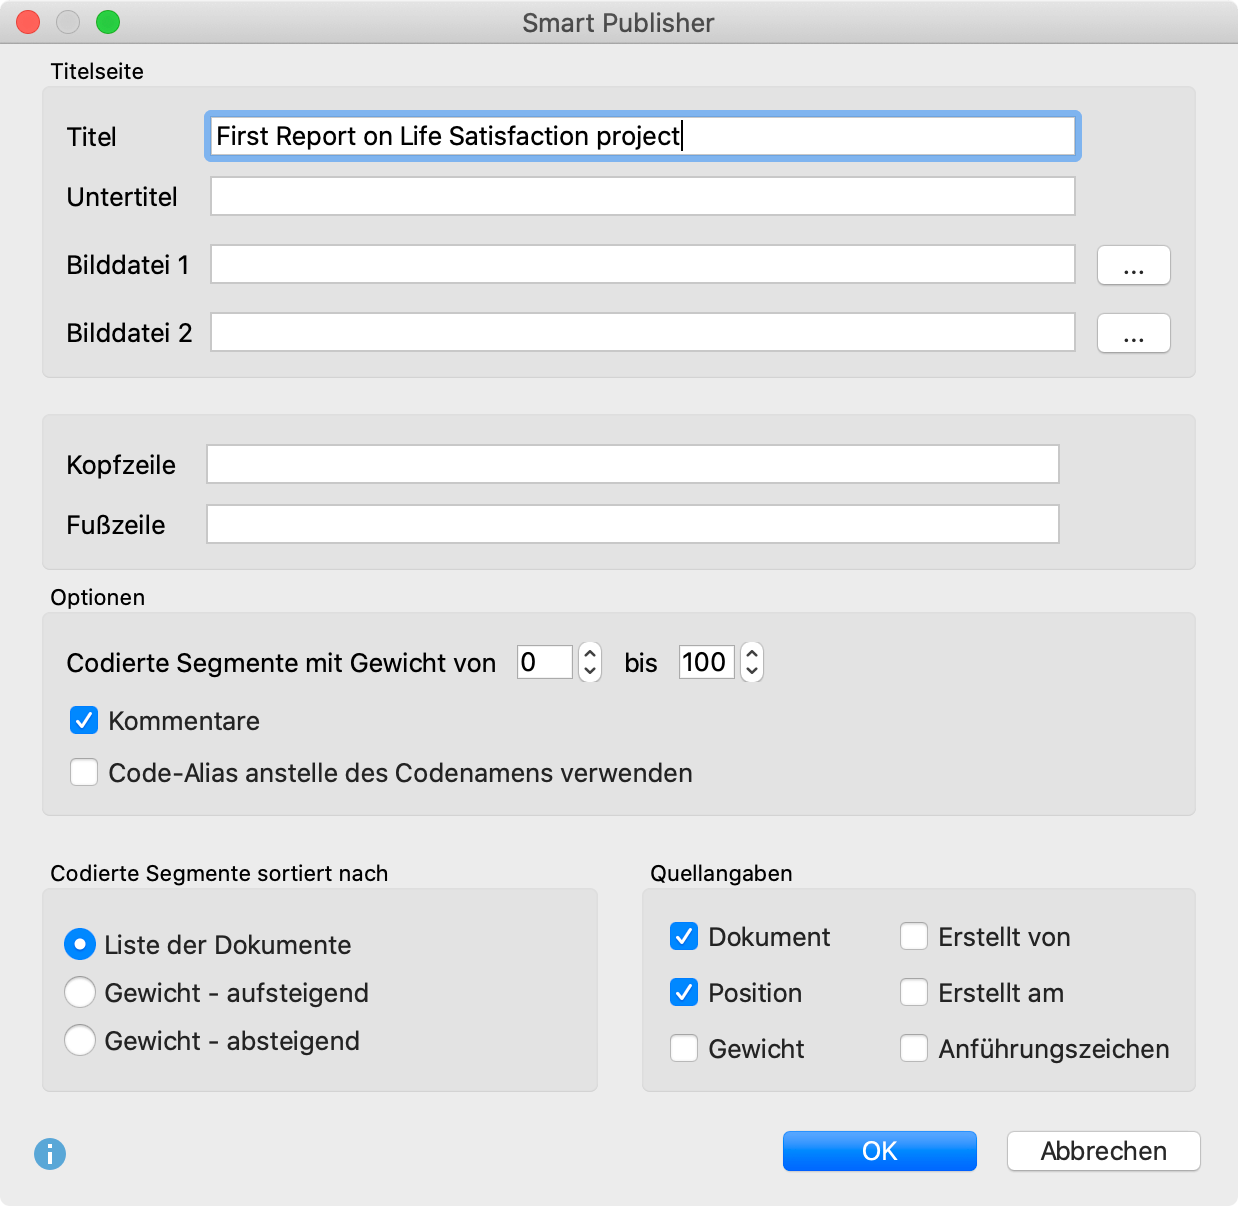Enable the Anführungszeichen checkbox
Viewport: 1238px width, 1206px height.
(914, 1048)
